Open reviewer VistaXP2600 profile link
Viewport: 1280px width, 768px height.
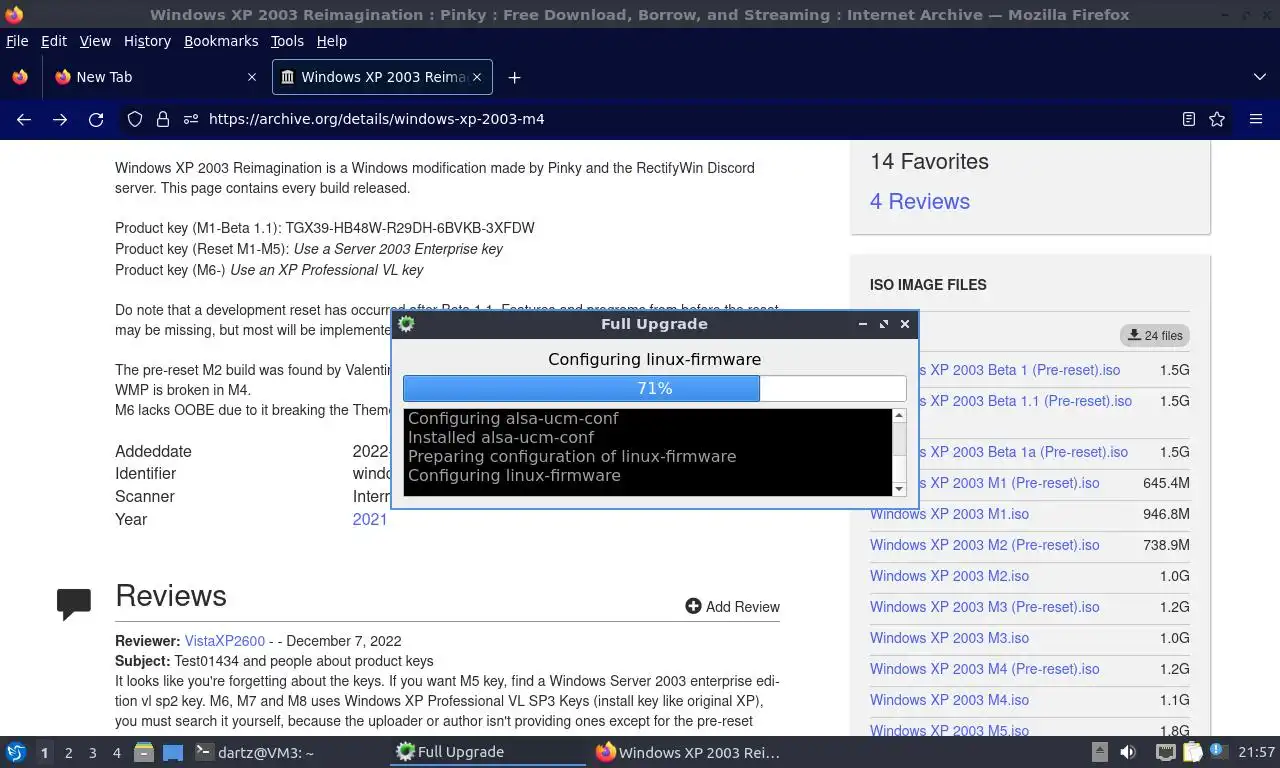(x=224, y=641)
